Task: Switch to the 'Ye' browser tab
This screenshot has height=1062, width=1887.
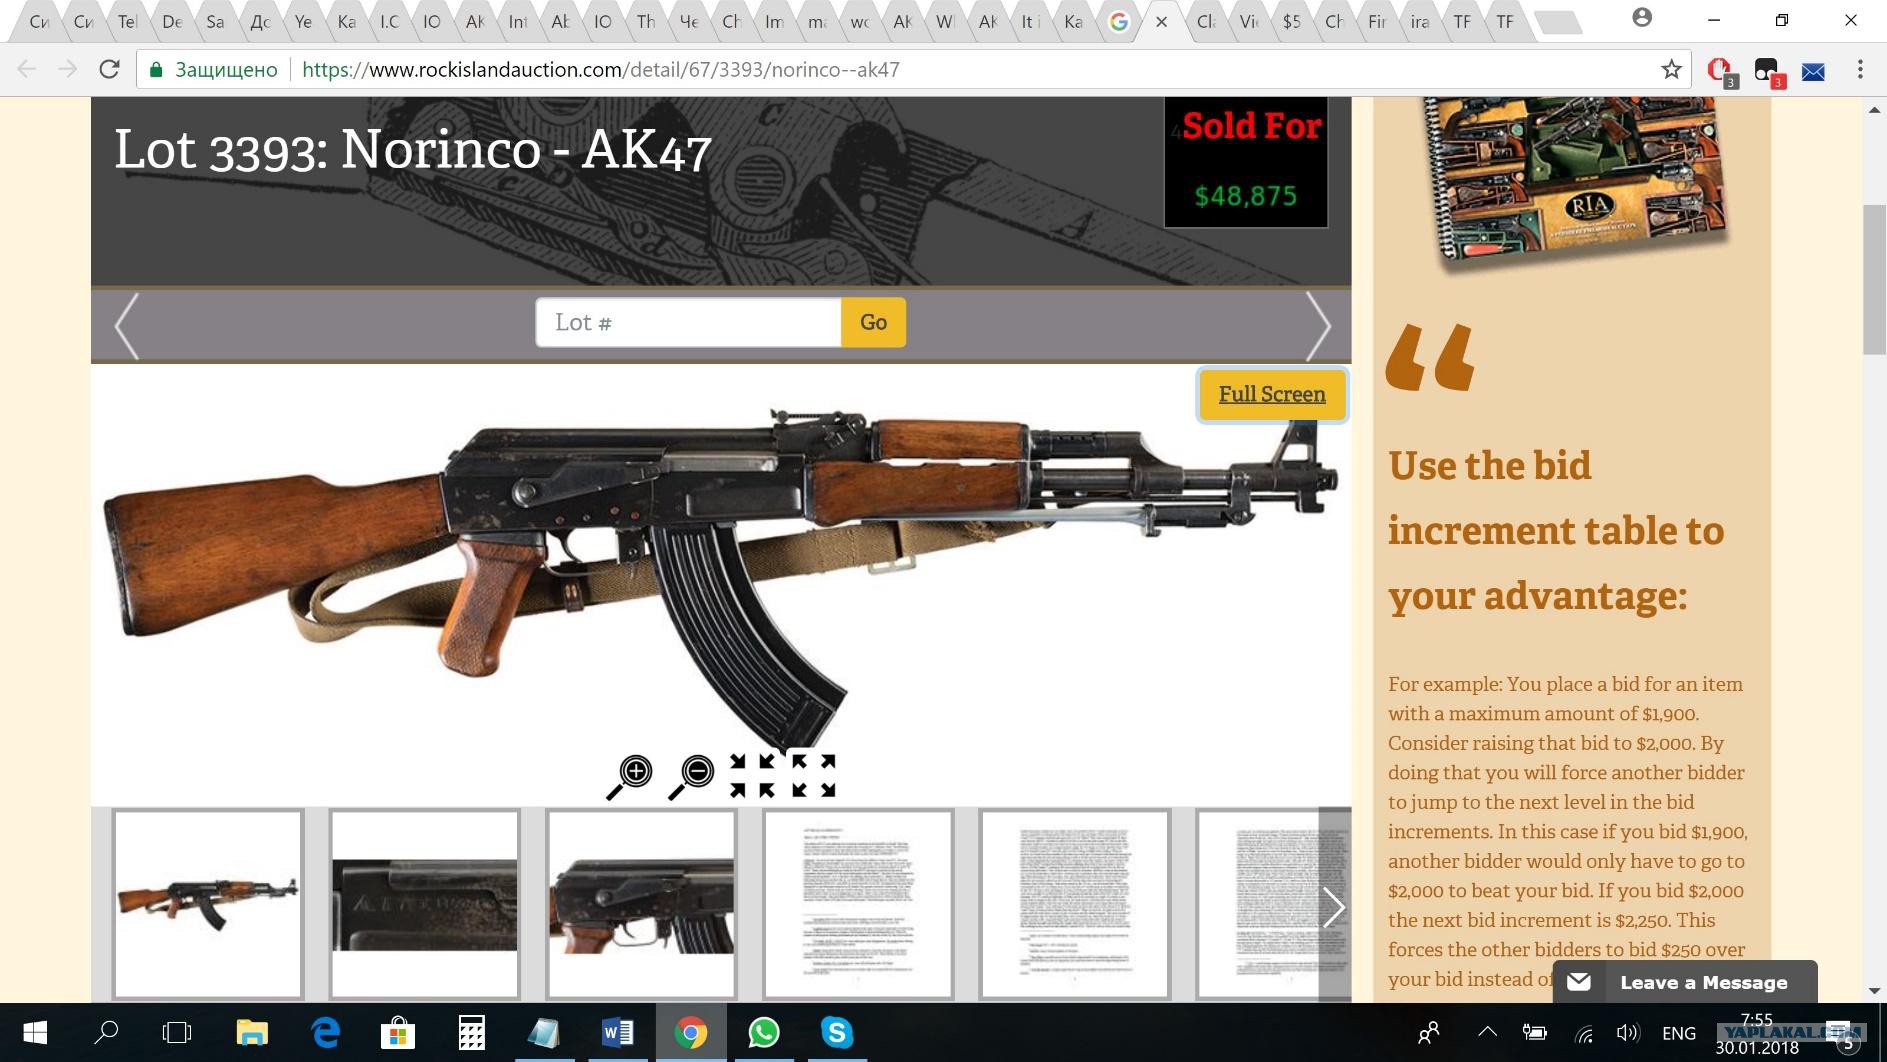Action: tap(303, 21)
